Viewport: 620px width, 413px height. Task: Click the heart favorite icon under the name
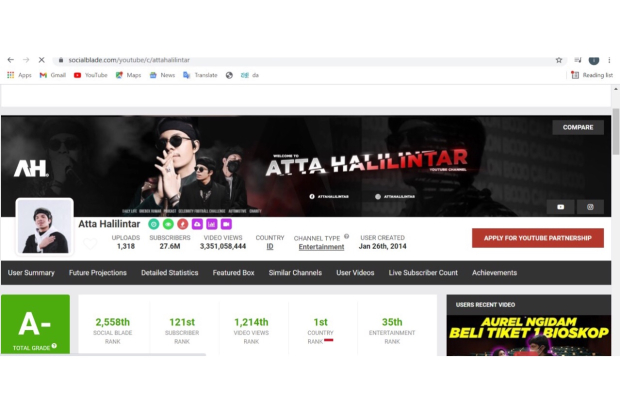click(90, 245)
